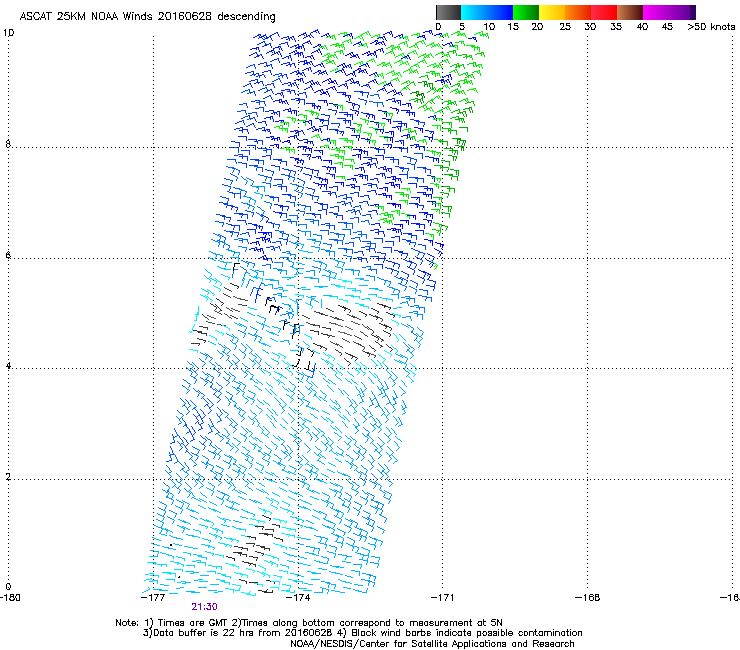Click the latitude axis label '6'

click(8, 255)
